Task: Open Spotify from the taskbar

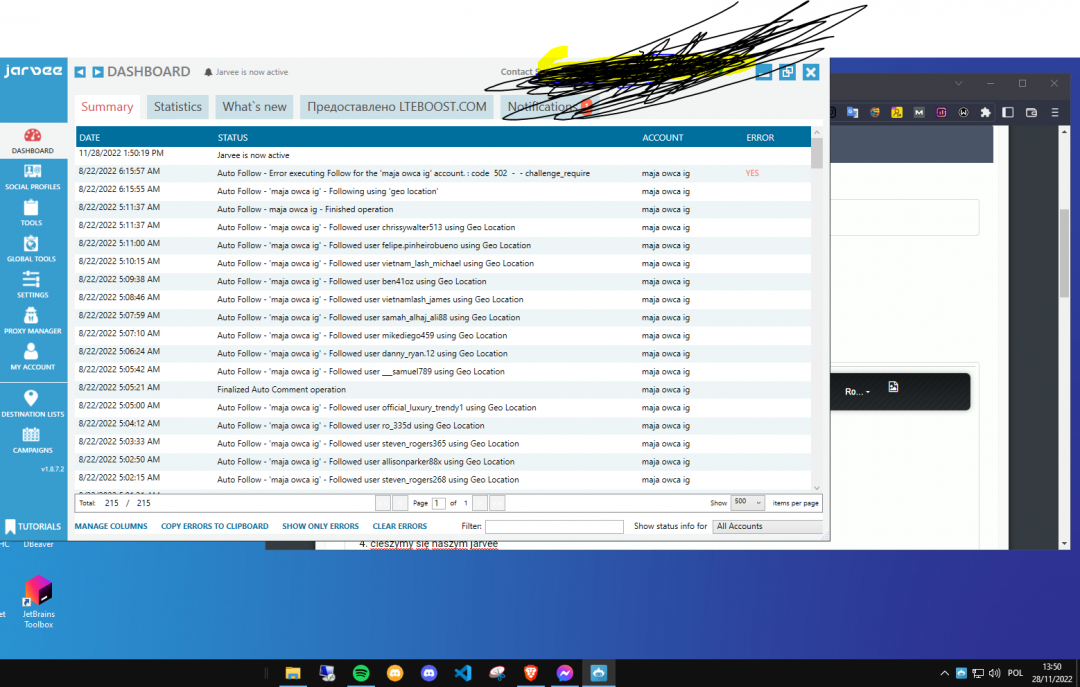Action: (361, 673)
